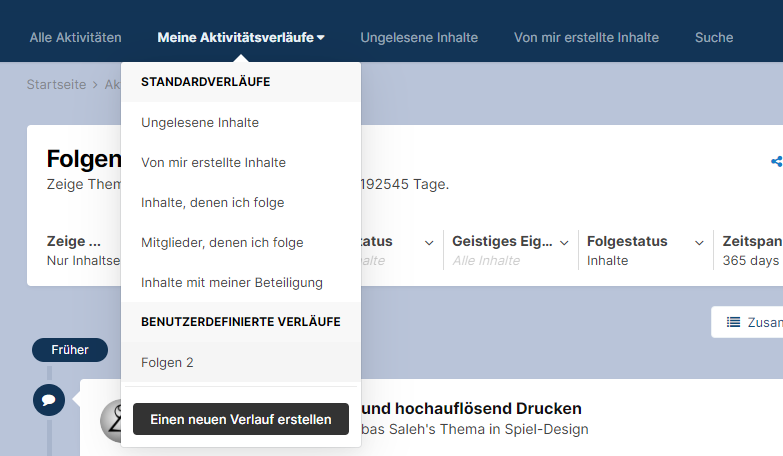The image size is (783, 456).
Task: Choose Mitglieder, denen ich folge menu entry
Action: tap(222, 243)
